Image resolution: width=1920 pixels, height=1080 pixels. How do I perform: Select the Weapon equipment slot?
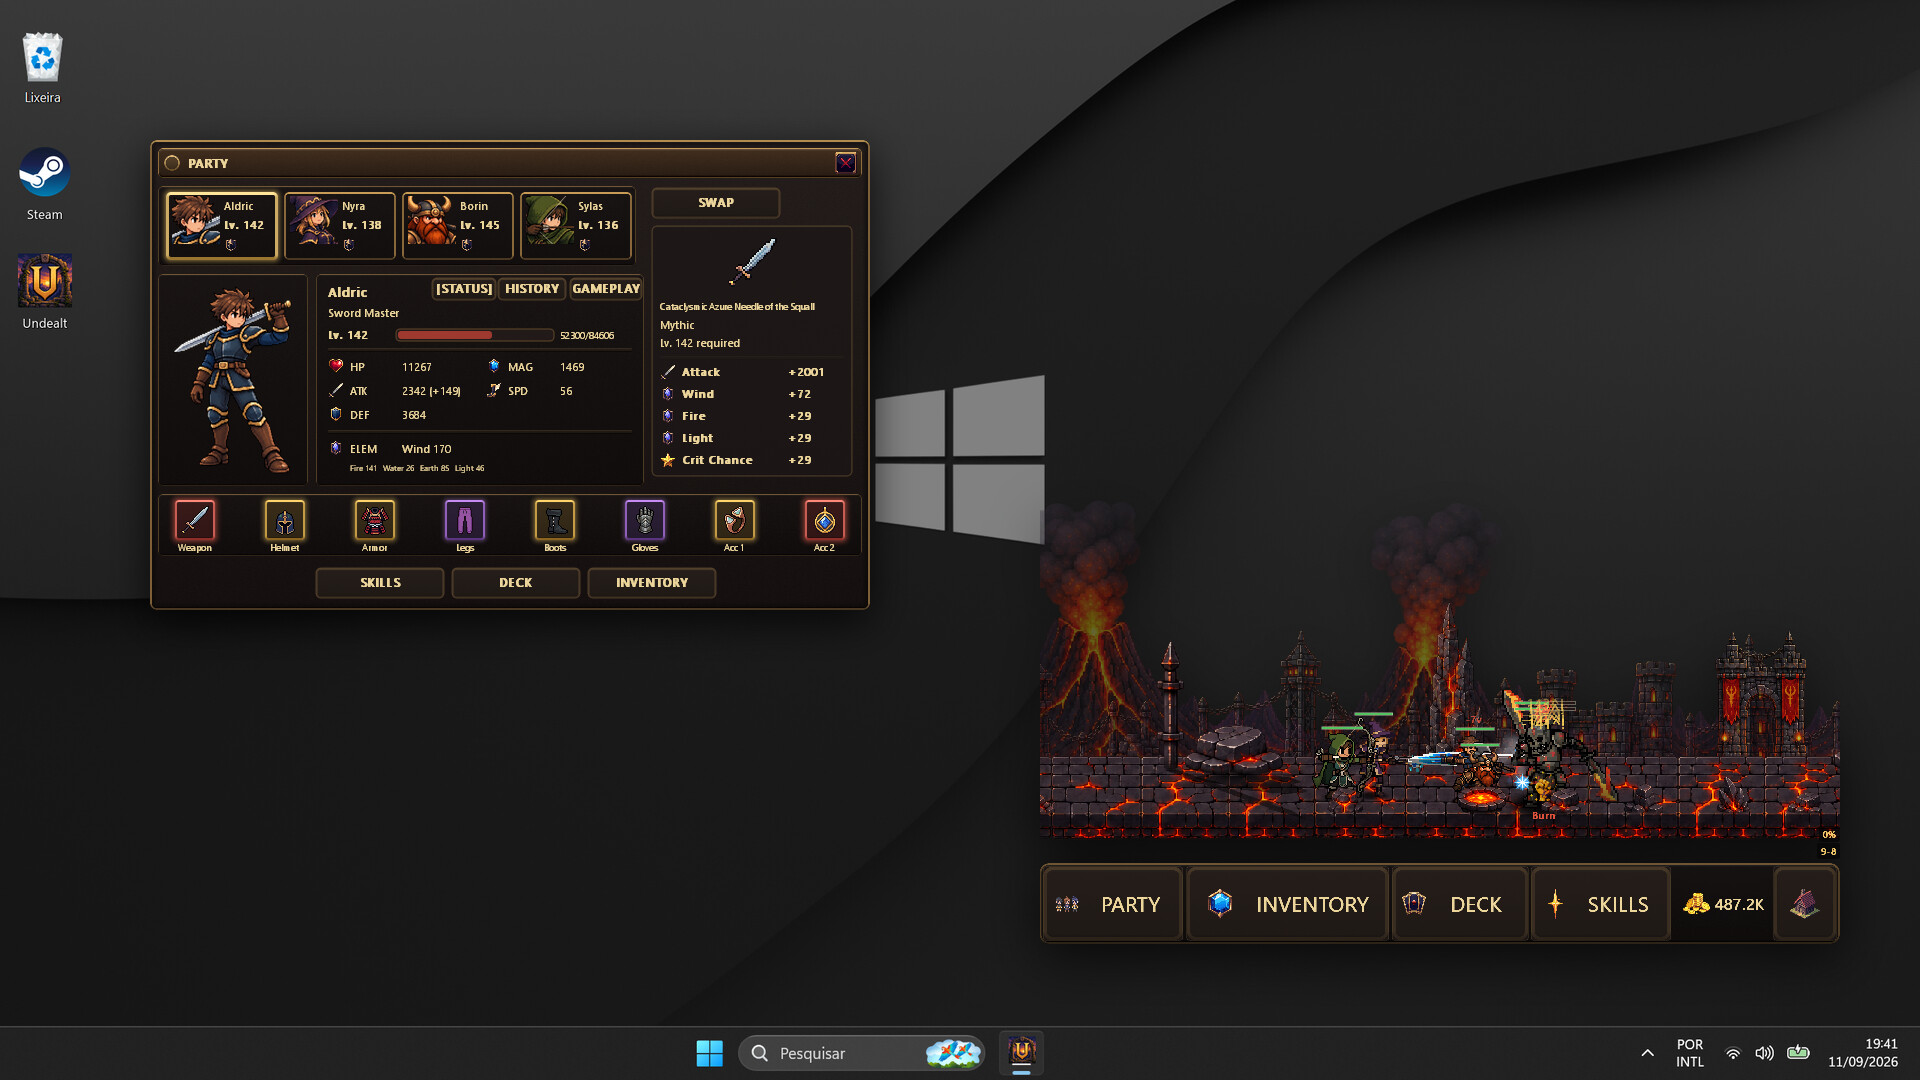[195, 521]
